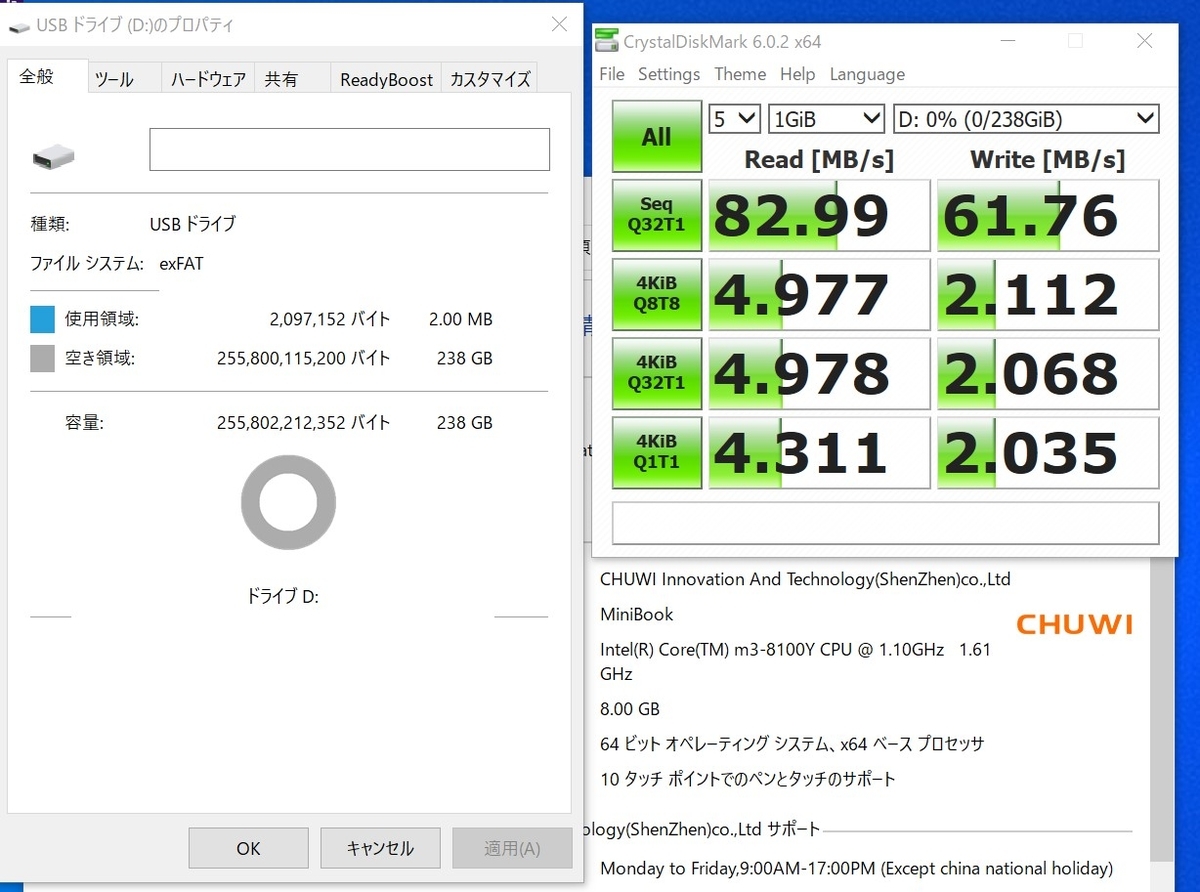Screen dimensions: 1200x892
Task: Click the ドライブ D: label
Action: [x=282, y=596]
